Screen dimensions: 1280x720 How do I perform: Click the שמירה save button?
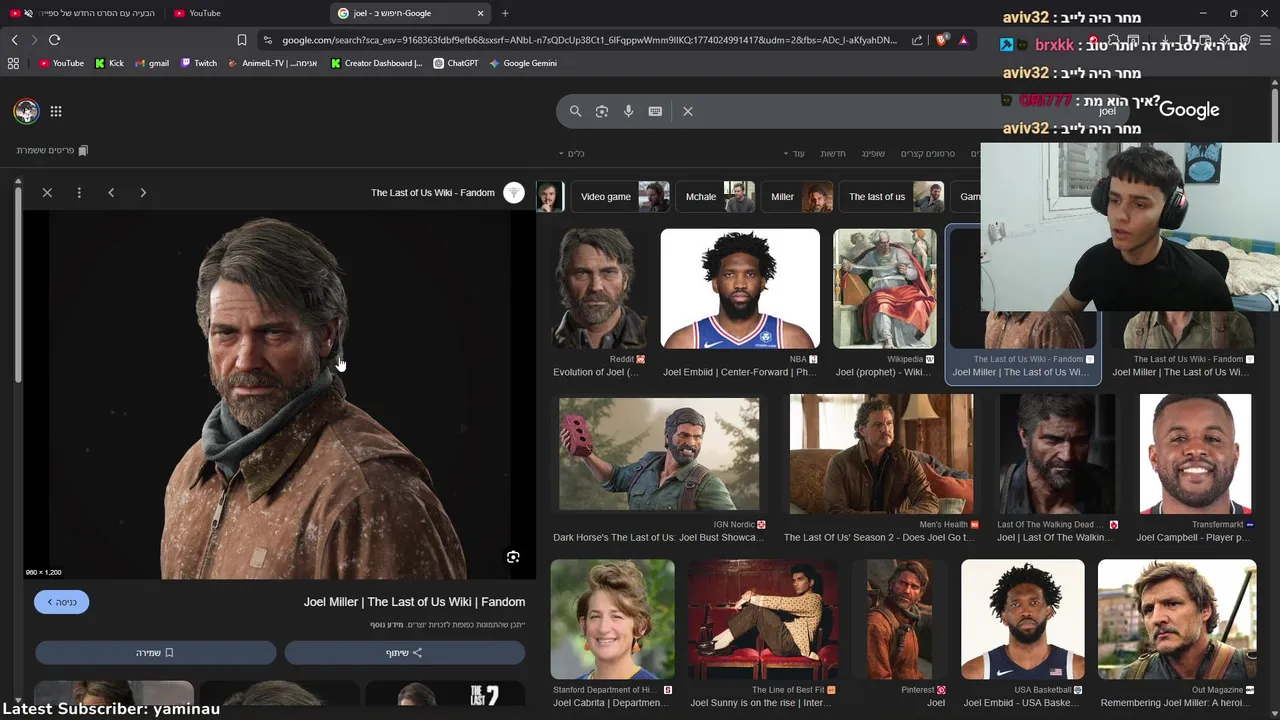click(x=155, y=653)
